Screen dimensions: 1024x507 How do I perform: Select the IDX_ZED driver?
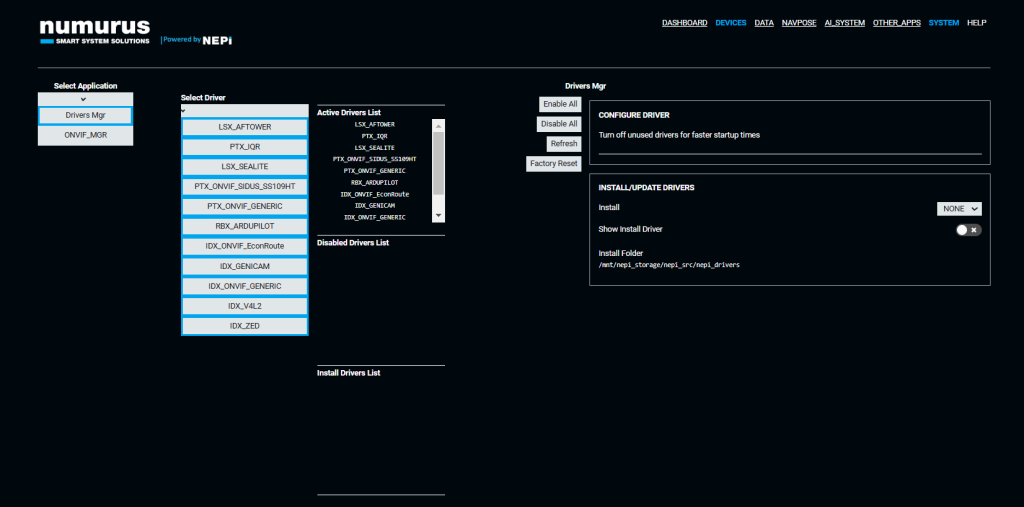(245, 326)
